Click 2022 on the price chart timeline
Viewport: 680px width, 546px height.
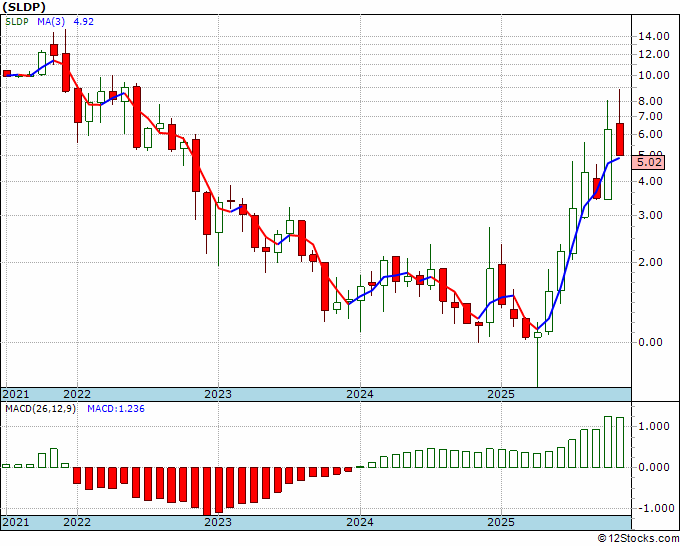point(77,394)
